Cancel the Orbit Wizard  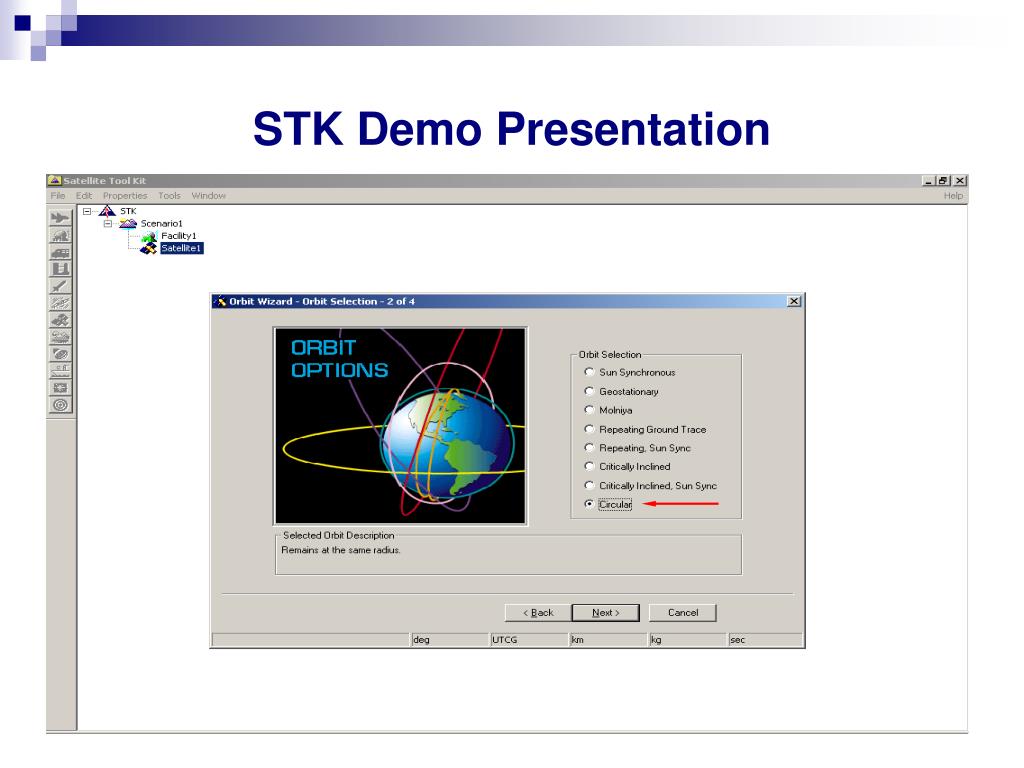click(682, 613)
